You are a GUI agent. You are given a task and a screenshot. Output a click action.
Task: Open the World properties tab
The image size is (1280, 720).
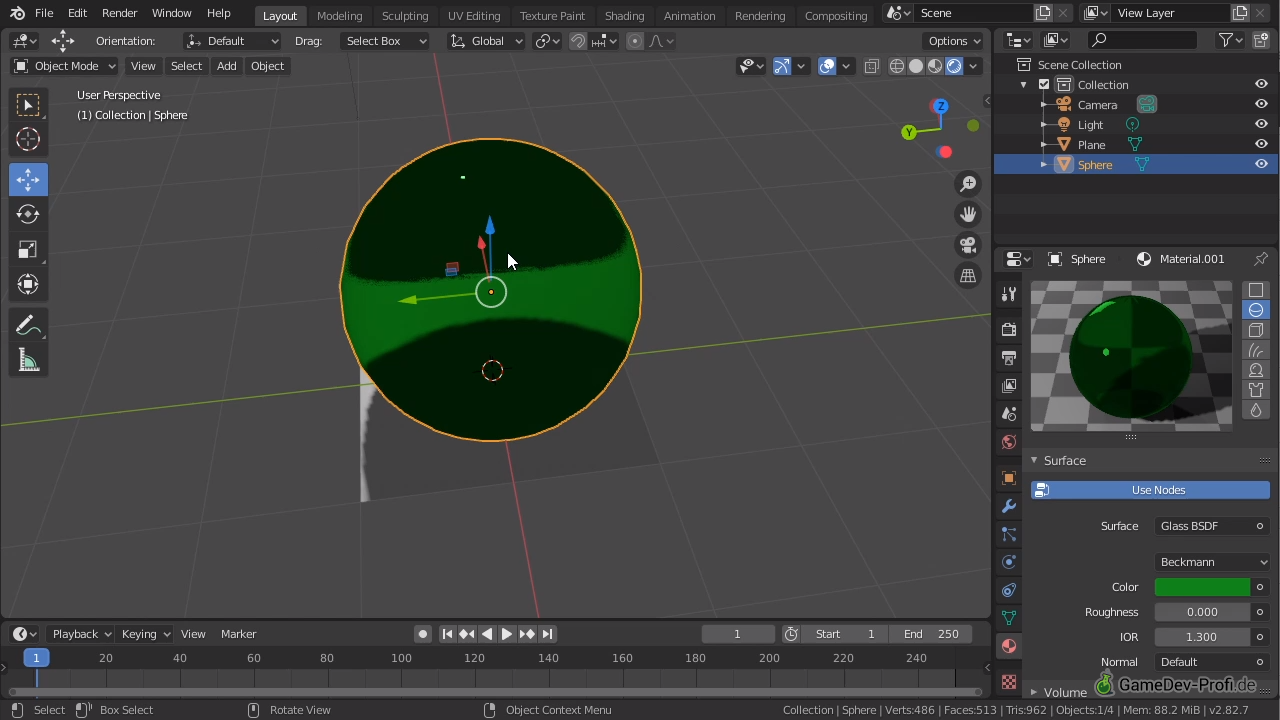1009,442
